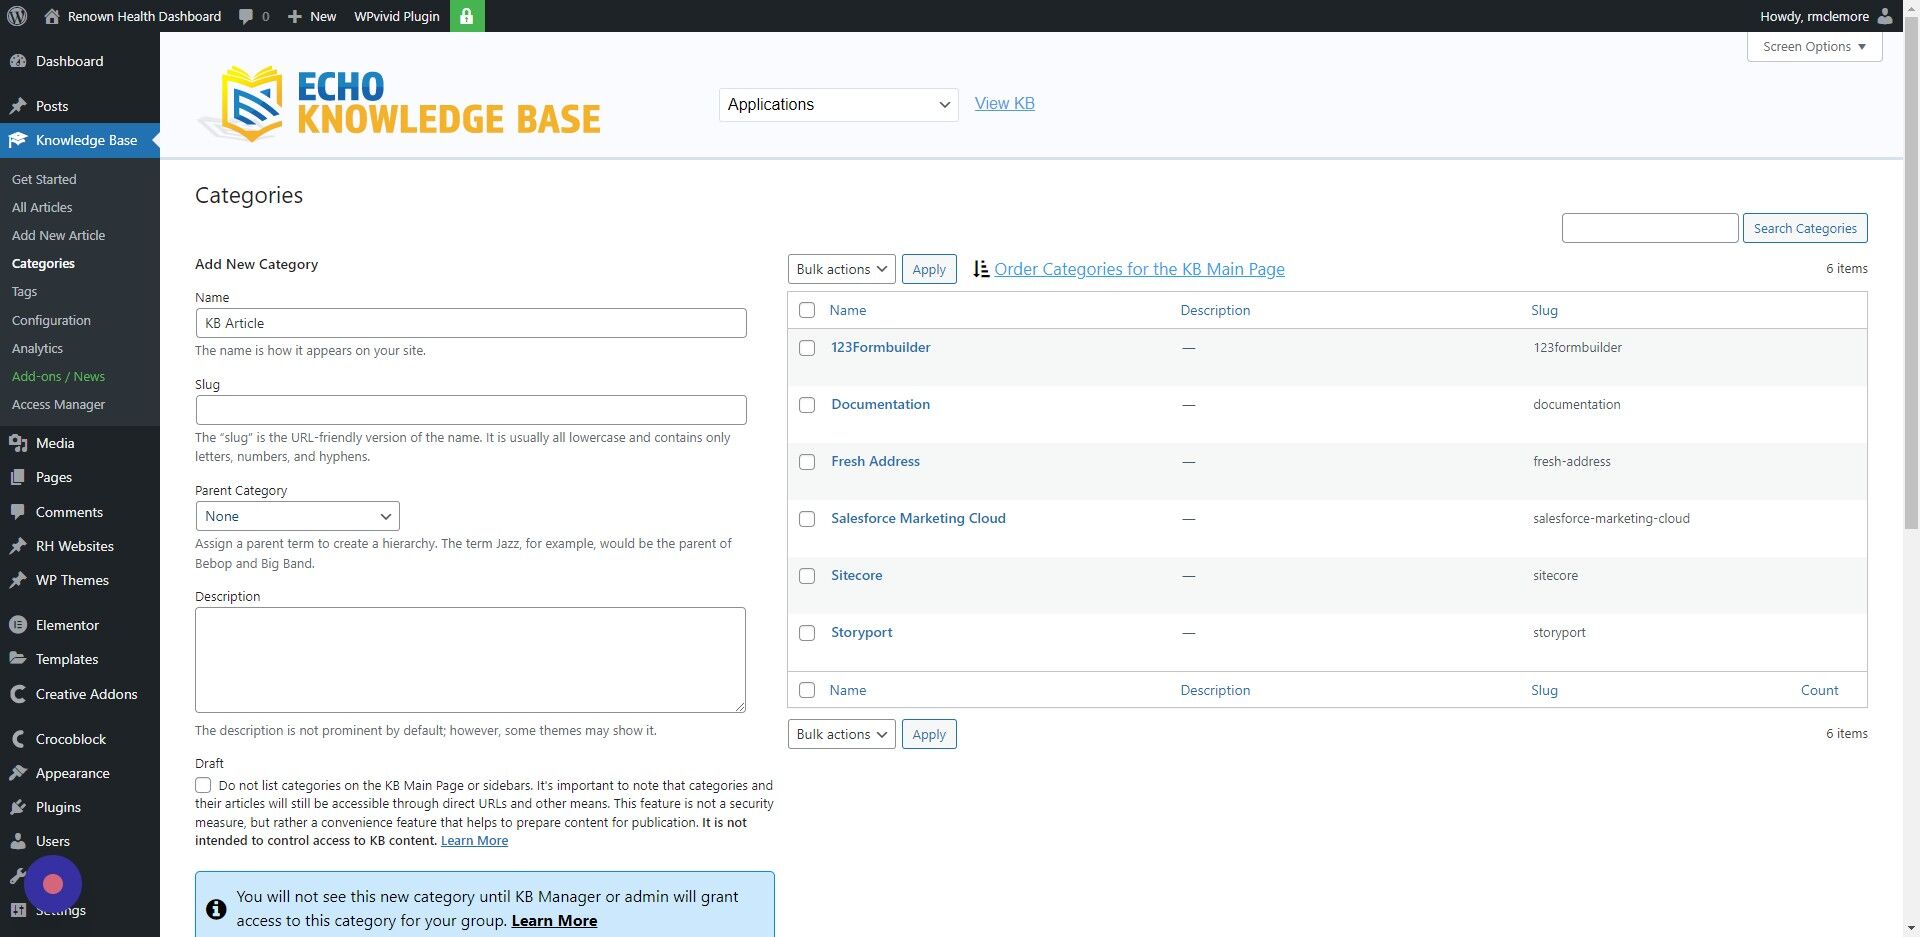Click the Search Categories button
1920x937 pixels.
1804,228
